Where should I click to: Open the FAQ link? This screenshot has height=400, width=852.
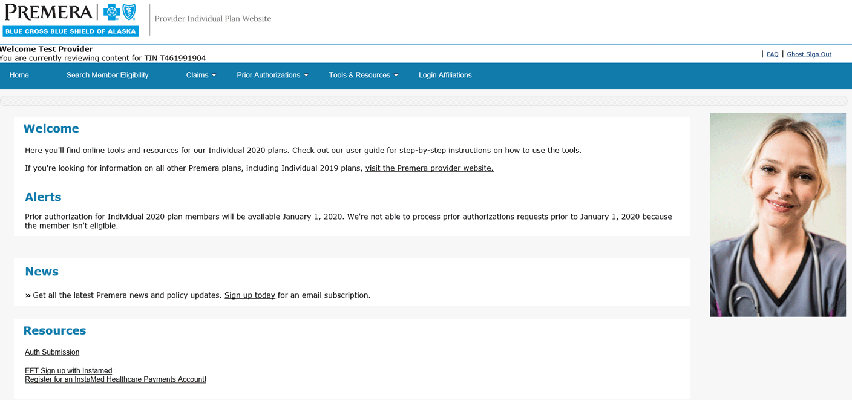pos(772,54)
